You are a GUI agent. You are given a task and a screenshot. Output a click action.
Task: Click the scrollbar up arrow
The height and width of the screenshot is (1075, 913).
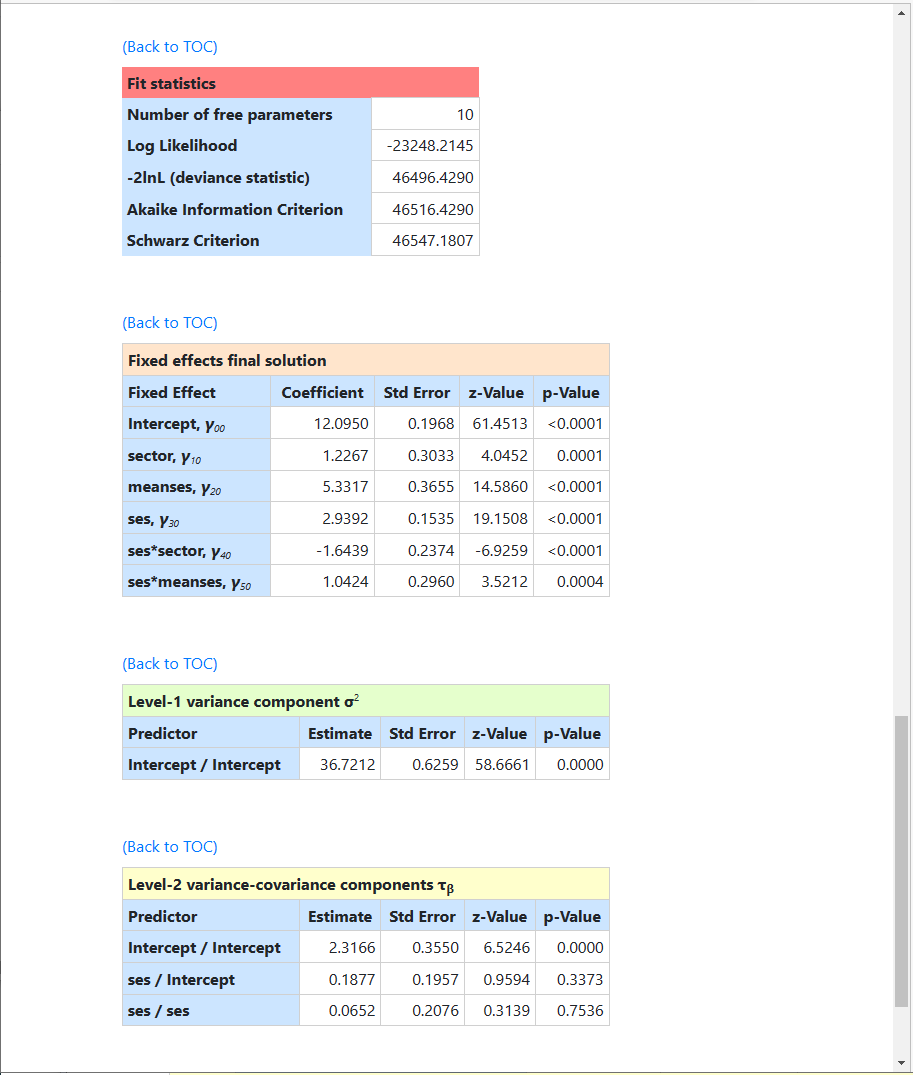tap(903, 12)
